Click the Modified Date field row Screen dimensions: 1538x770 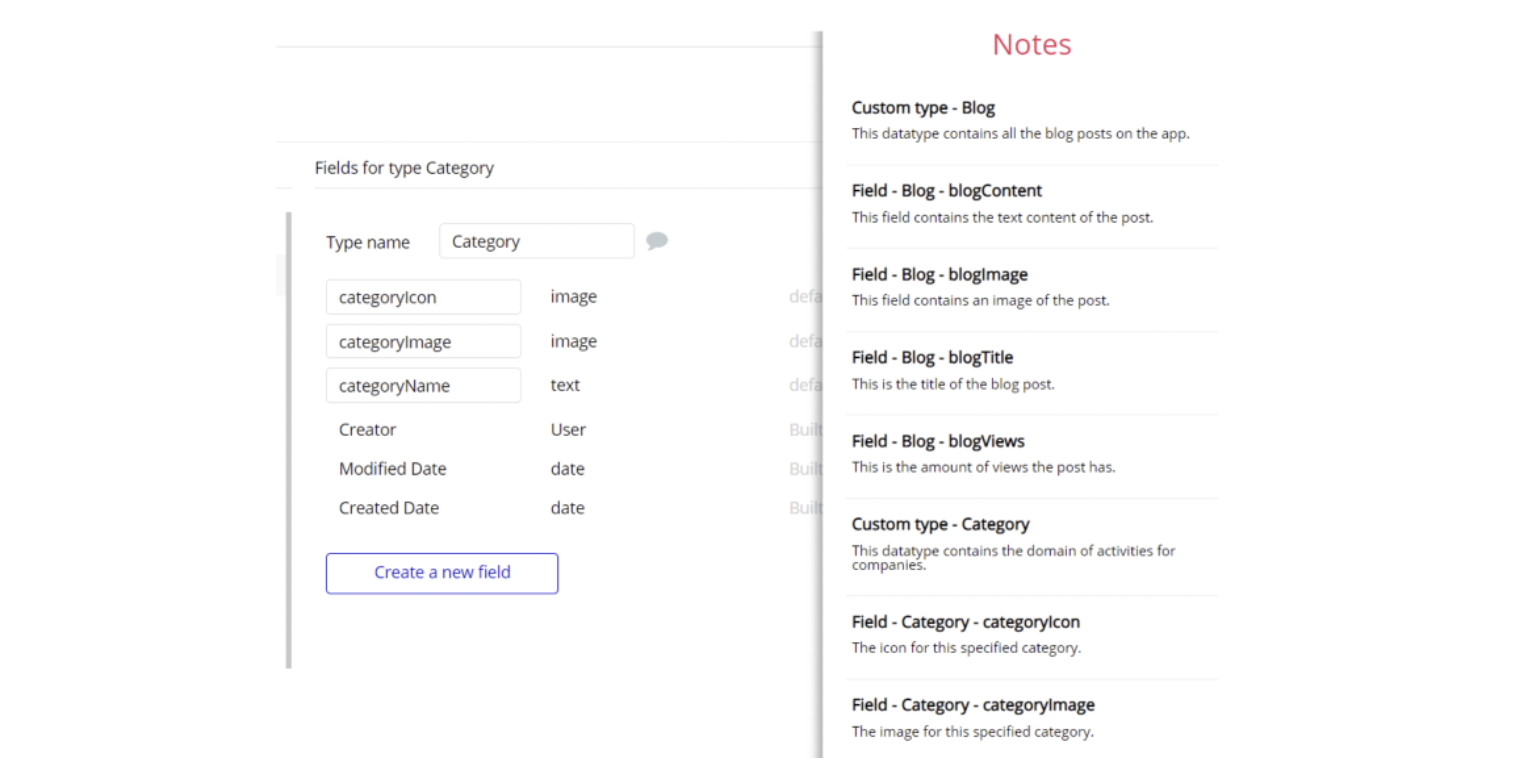click(x=392, y=469)
